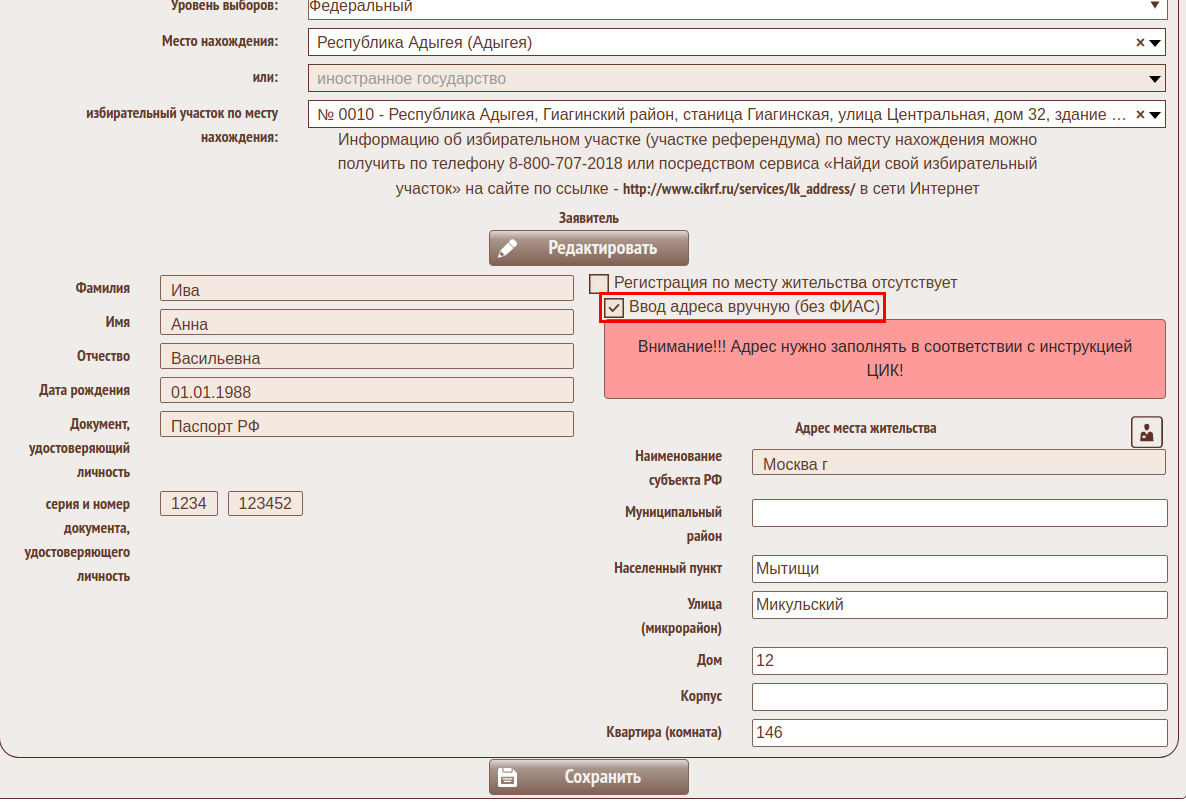
Task: Click the Дом field with value 12
Action: tap(958, 661)
